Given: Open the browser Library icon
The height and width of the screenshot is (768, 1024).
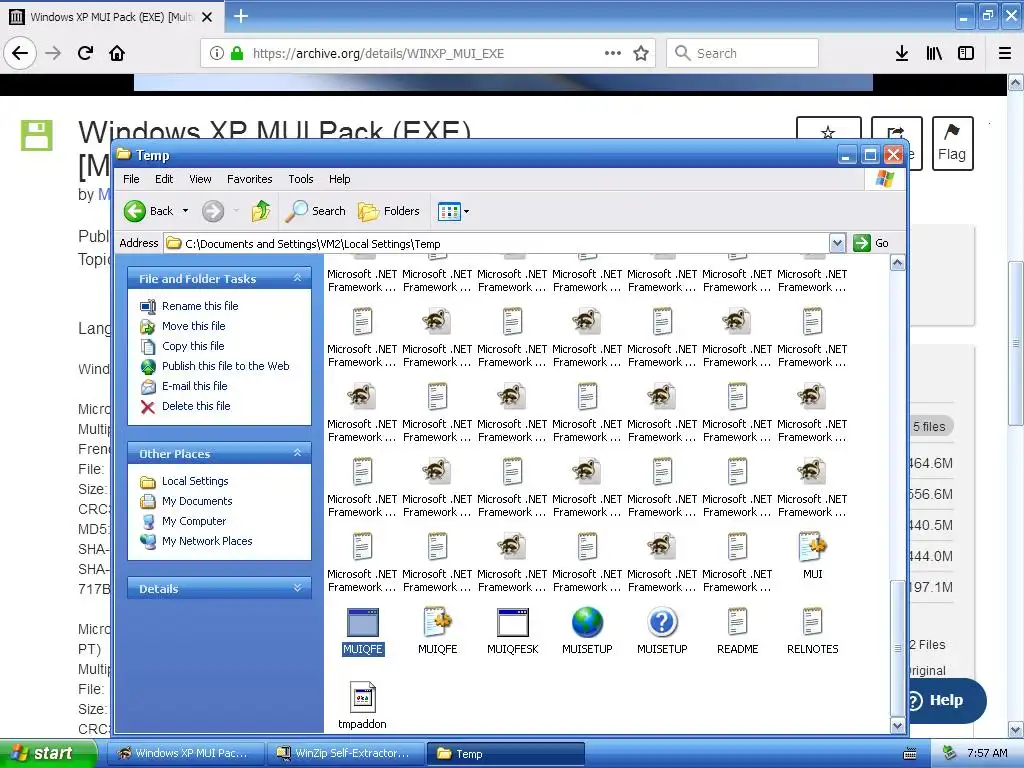Looking at the screenshot, I should coord(934,53).
